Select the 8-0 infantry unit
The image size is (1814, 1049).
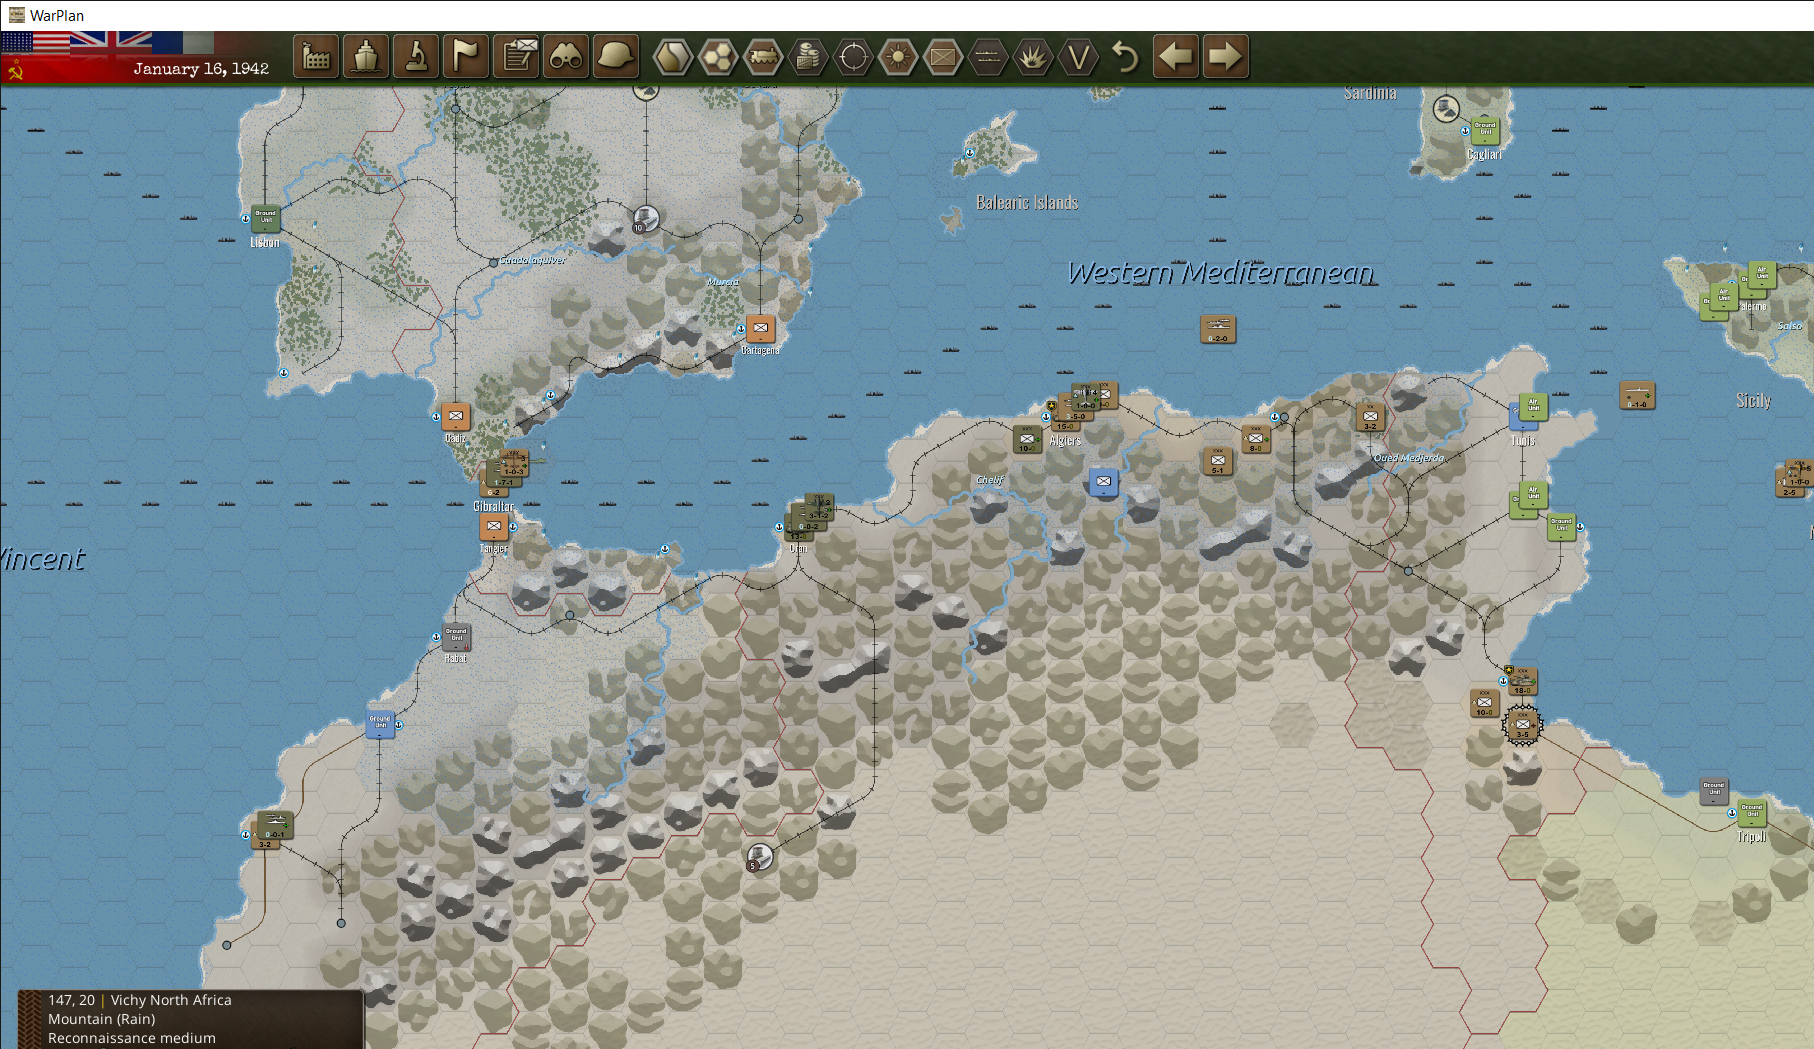[x=1255, y=439]
